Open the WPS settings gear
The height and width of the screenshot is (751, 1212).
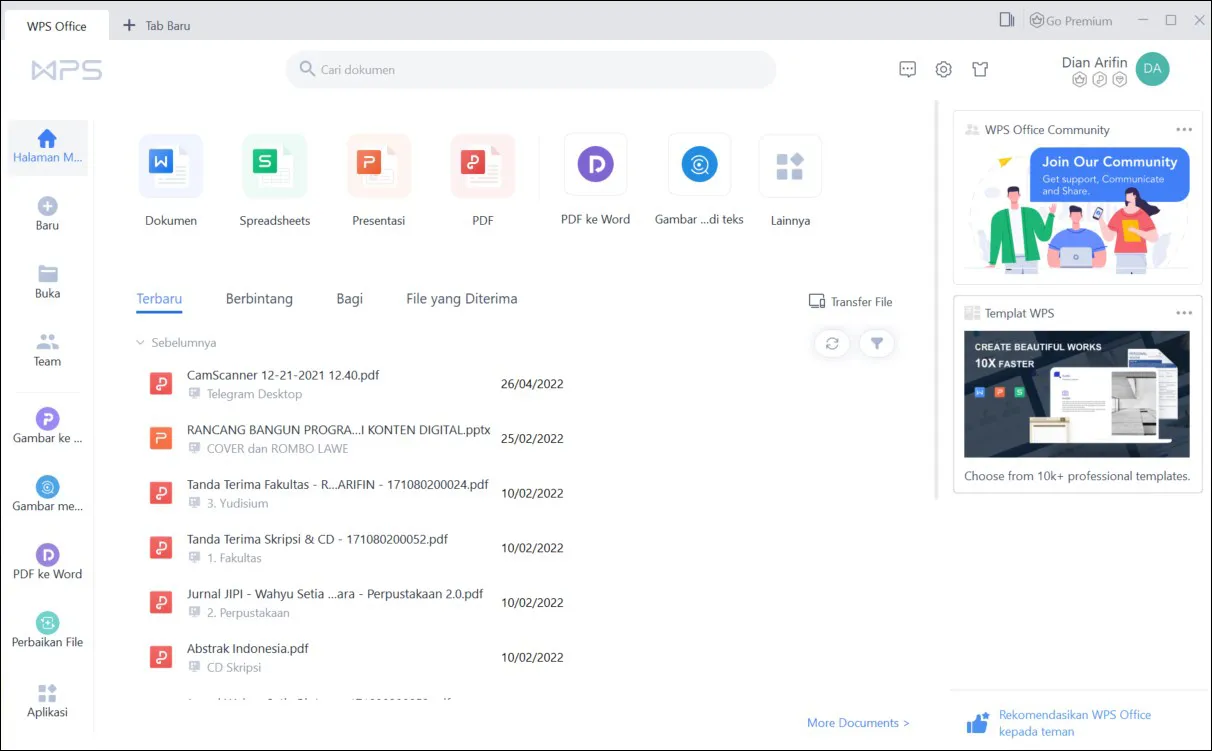(943, 69)
